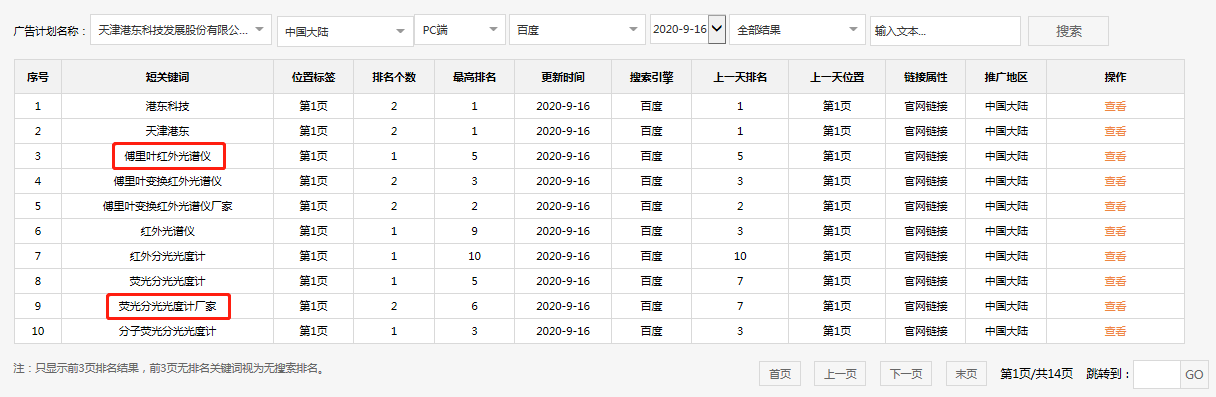Click the GO jump button

pos(1194,374)
